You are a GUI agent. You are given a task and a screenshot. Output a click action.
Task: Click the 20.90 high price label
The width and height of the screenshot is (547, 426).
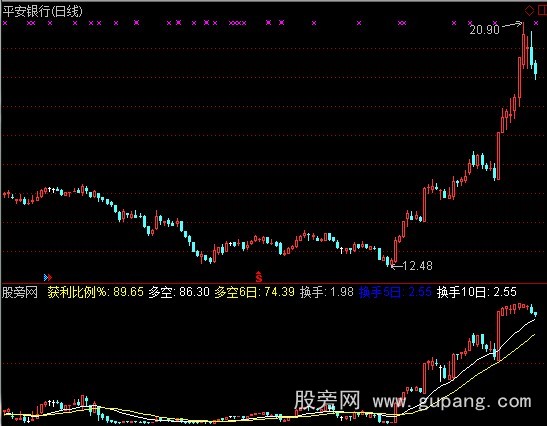point(485,30)
